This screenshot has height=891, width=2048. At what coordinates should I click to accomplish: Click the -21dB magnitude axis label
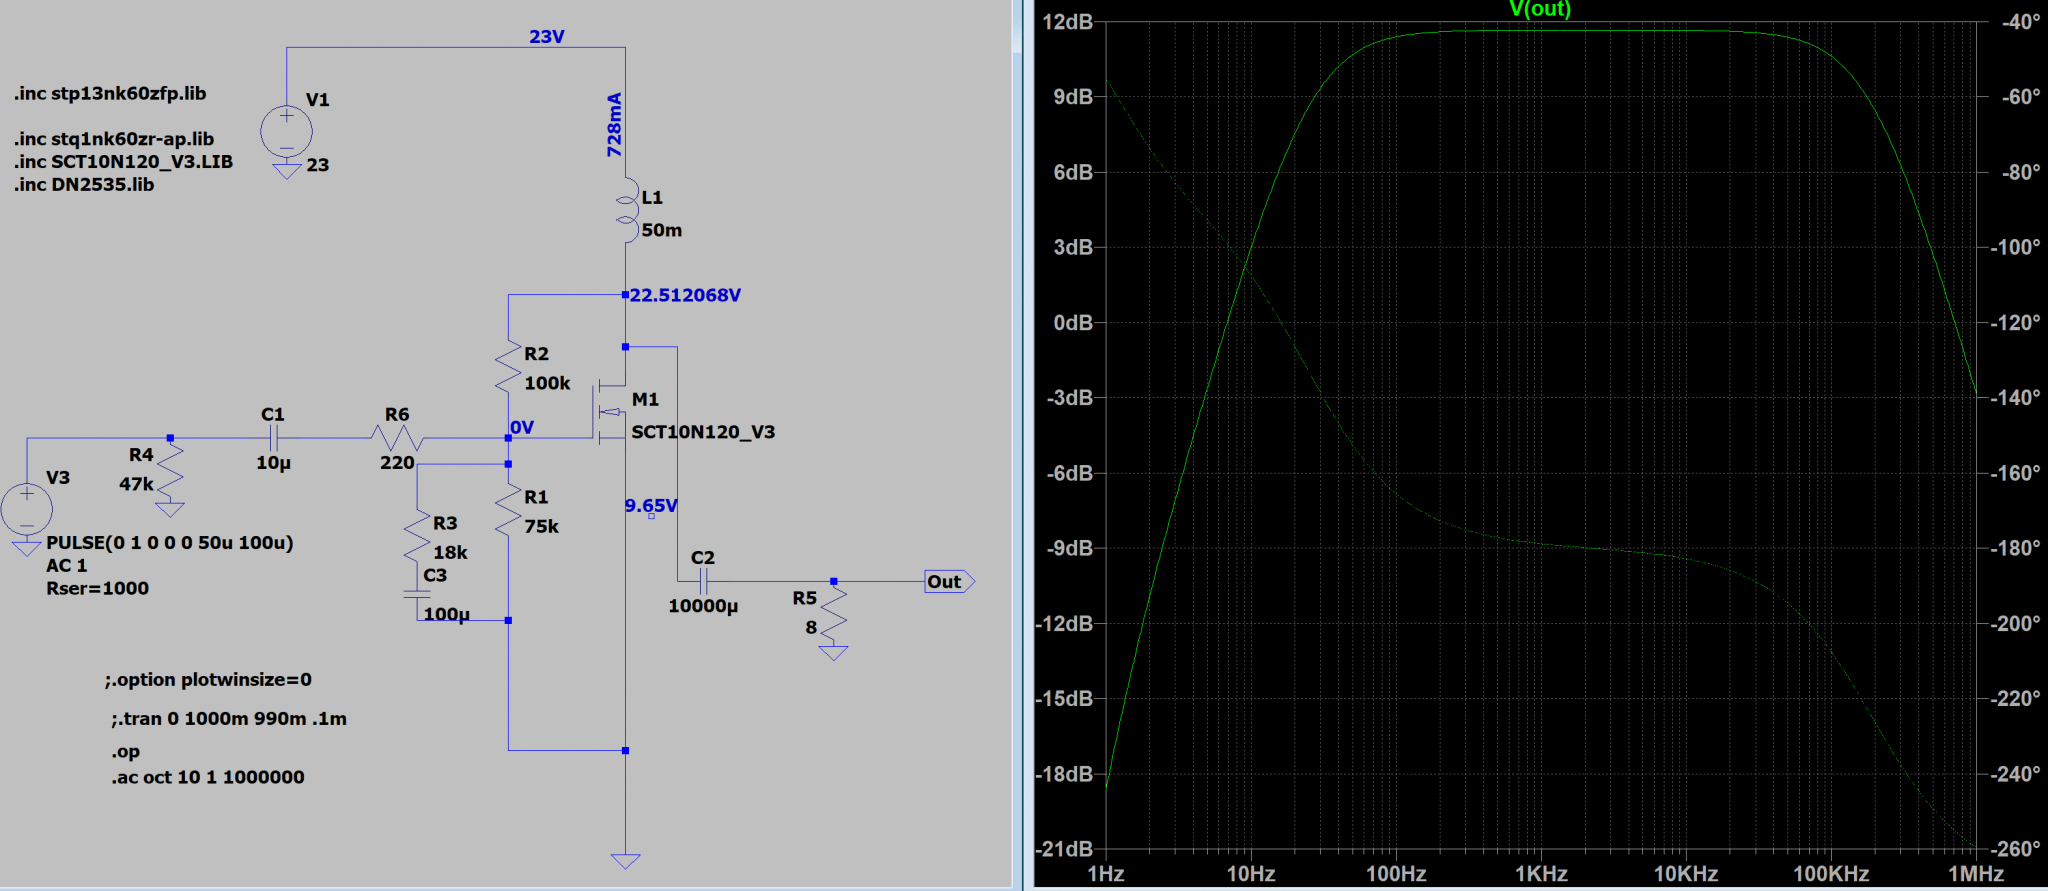pos(1064,849)
